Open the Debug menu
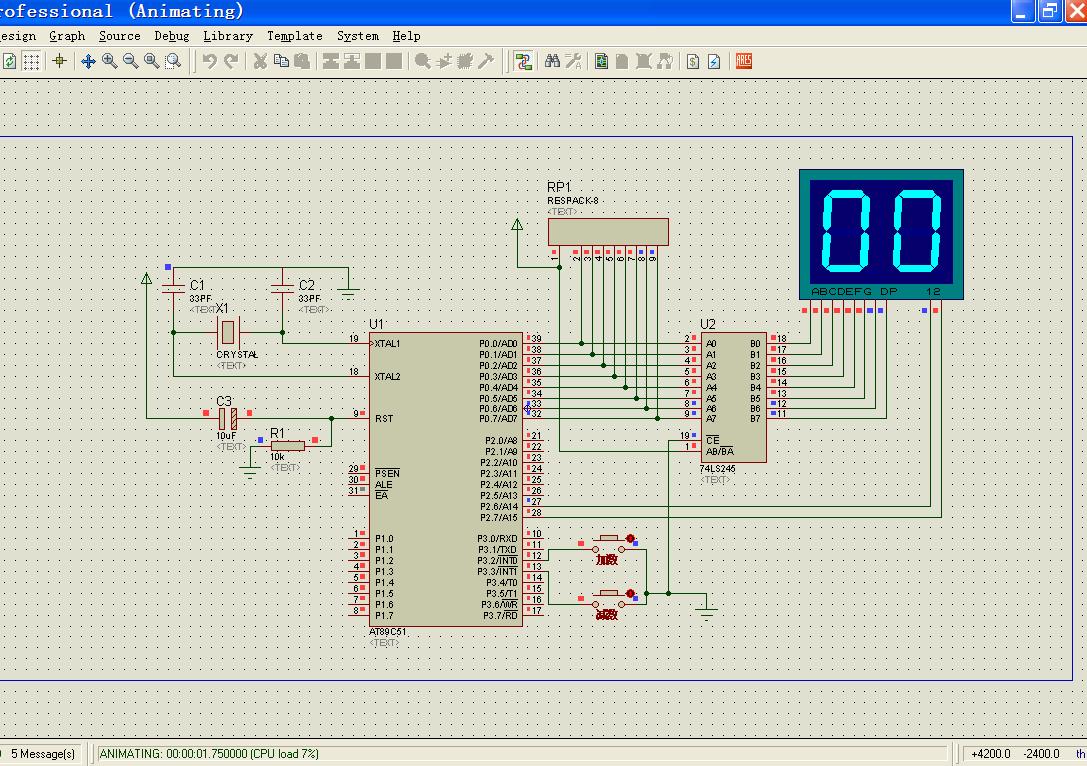Image resolution: width=1087 pixels, height=766 pixels. click(x=171, y=36)
